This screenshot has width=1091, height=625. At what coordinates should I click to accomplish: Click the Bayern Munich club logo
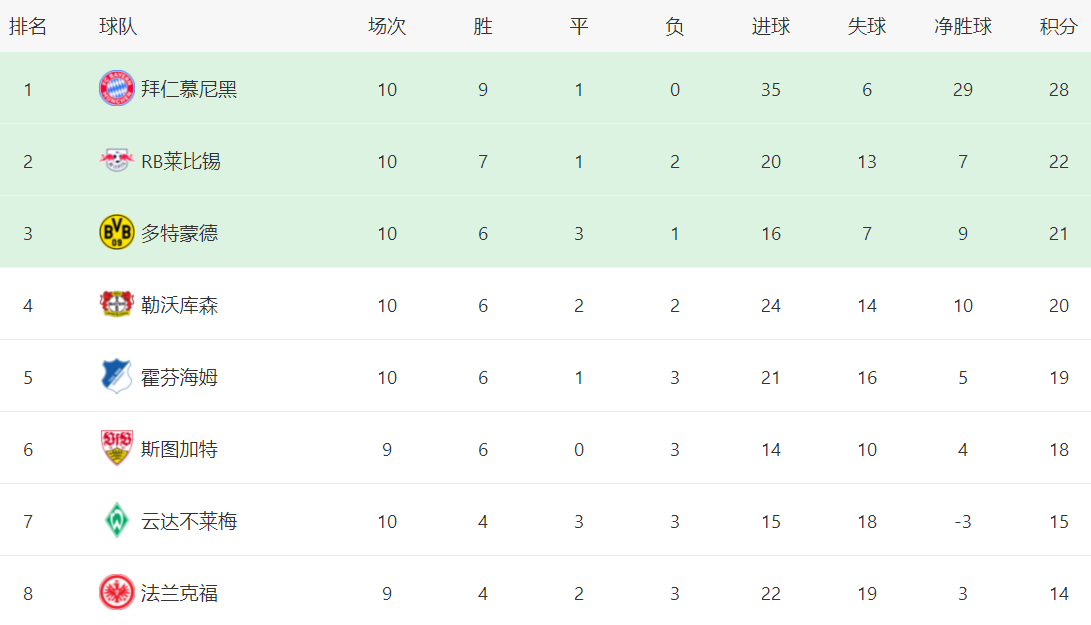tap(117, 89)
